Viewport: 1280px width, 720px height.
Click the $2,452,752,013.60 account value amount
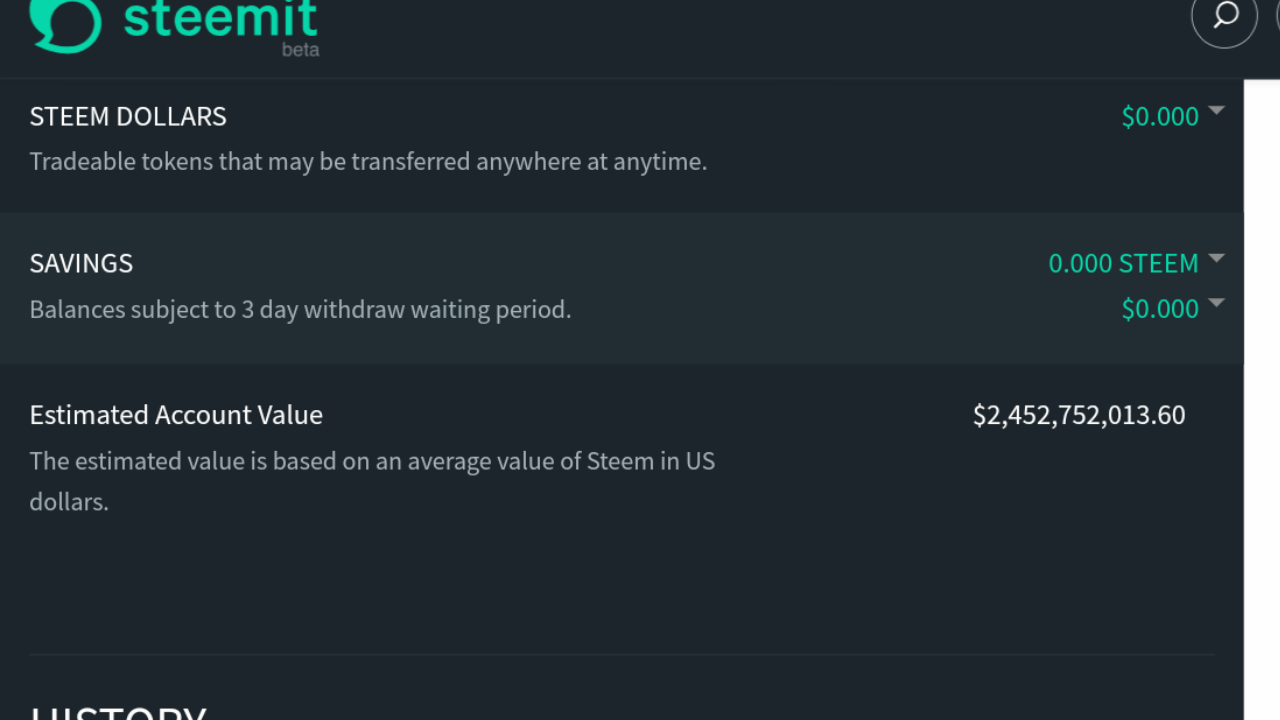click(1079, 415)
